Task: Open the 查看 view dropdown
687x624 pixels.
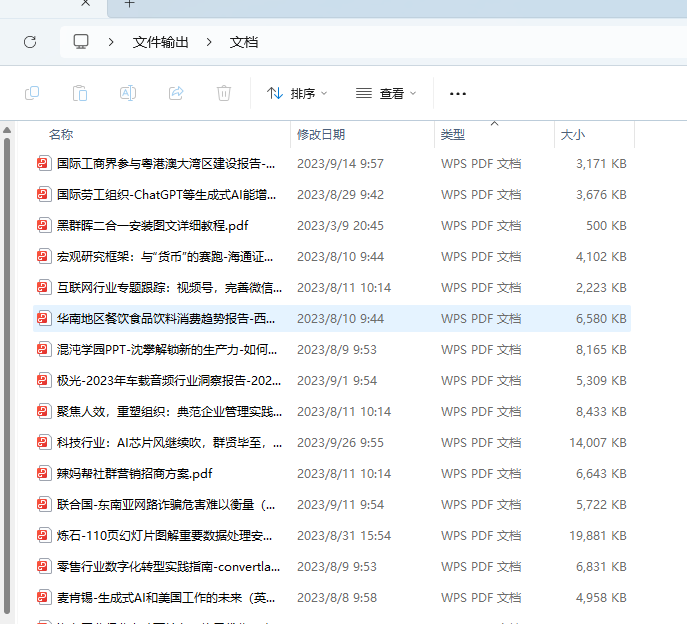Action: click(x=386, y=93)
